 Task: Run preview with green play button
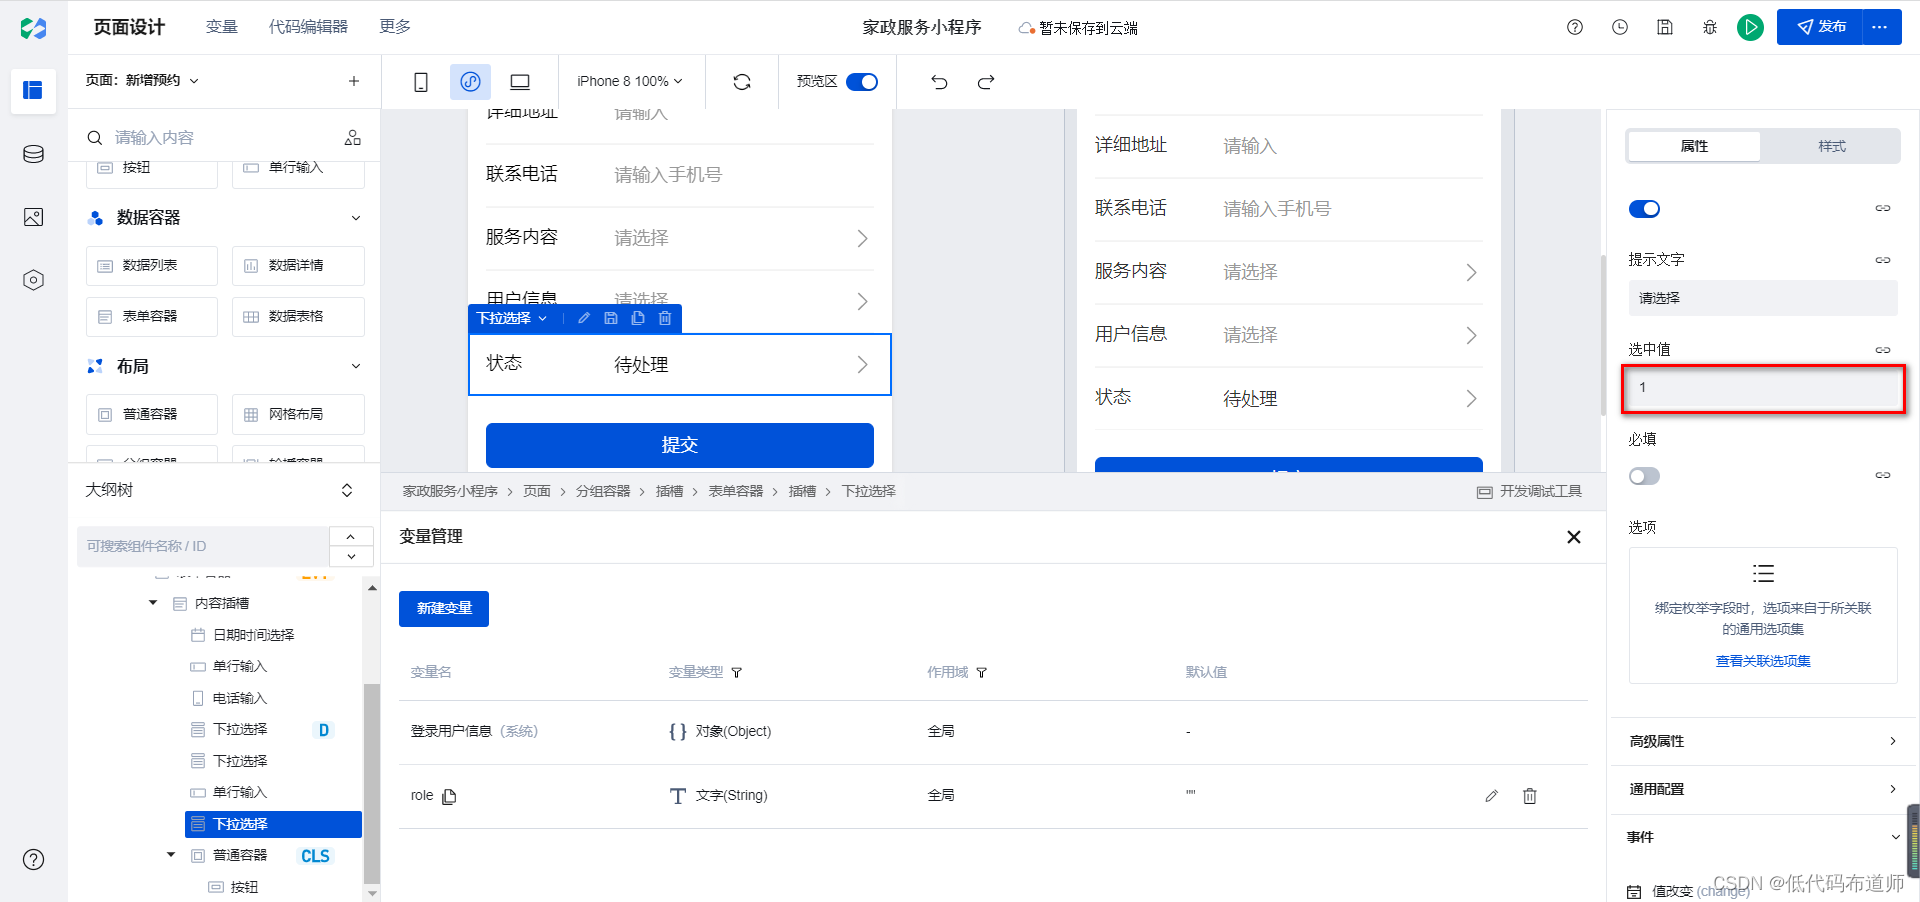coord(1750,27)
